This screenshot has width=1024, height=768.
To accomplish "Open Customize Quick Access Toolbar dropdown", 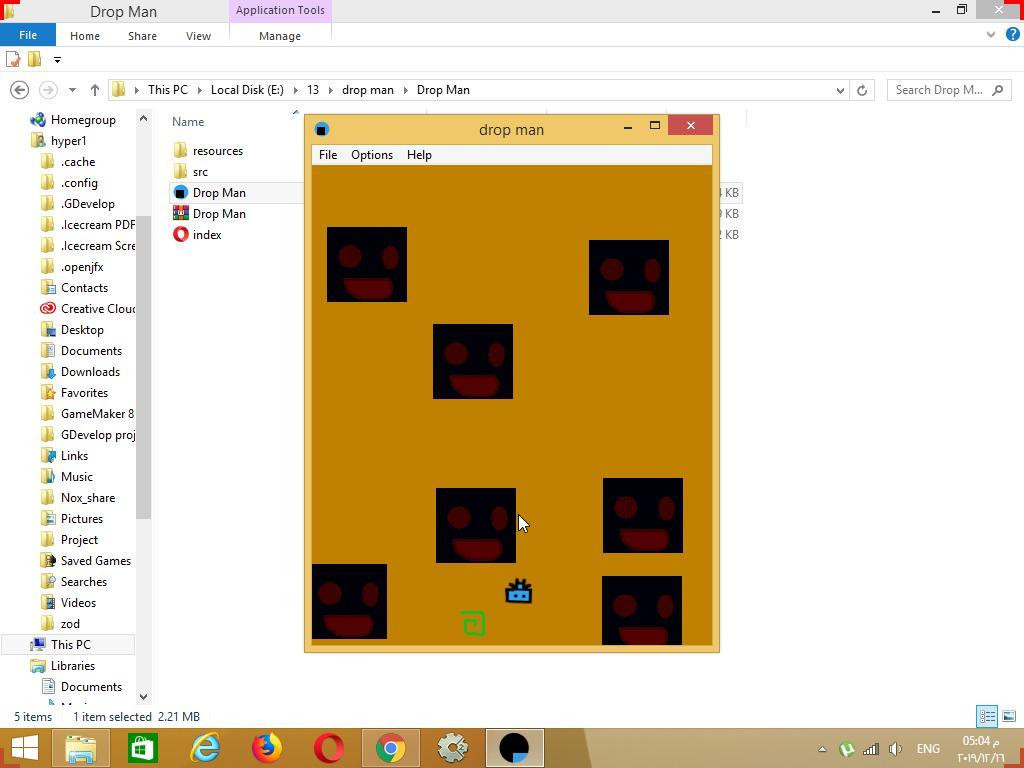I will [57, 60].
